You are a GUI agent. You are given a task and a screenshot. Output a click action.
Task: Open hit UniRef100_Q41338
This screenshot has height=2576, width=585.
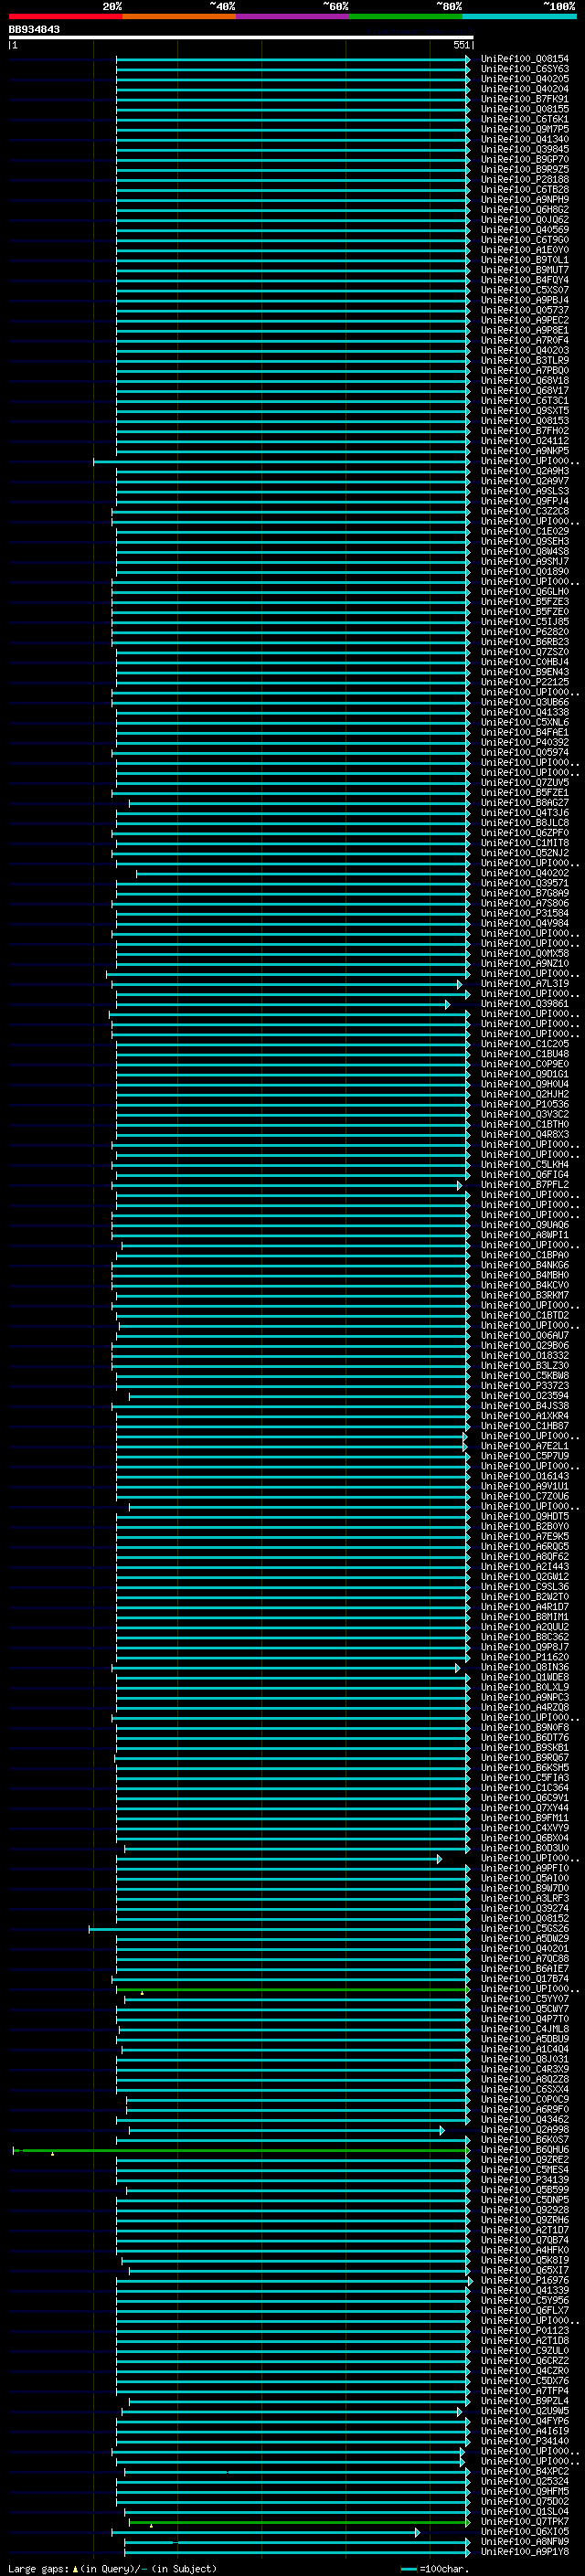(524, 712)
